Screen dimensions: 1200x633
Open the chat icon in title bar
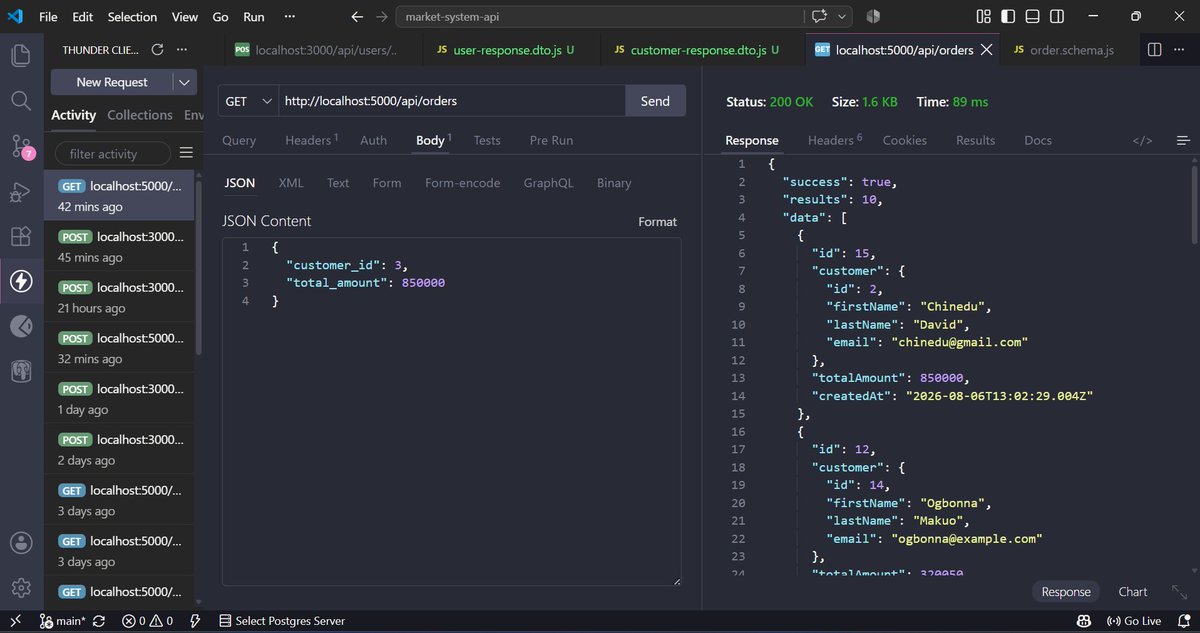click(821, 17)
